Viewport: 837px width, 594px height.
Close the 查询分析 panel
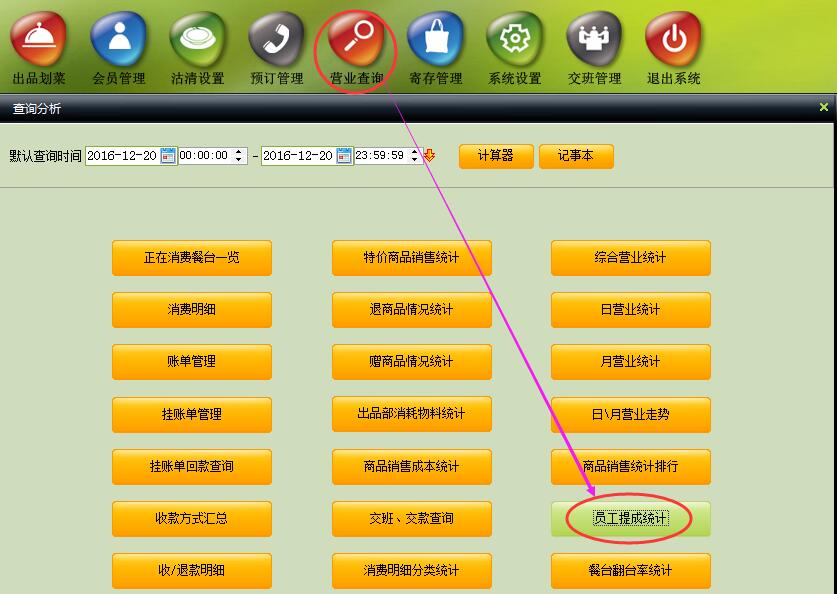(824, 108)
